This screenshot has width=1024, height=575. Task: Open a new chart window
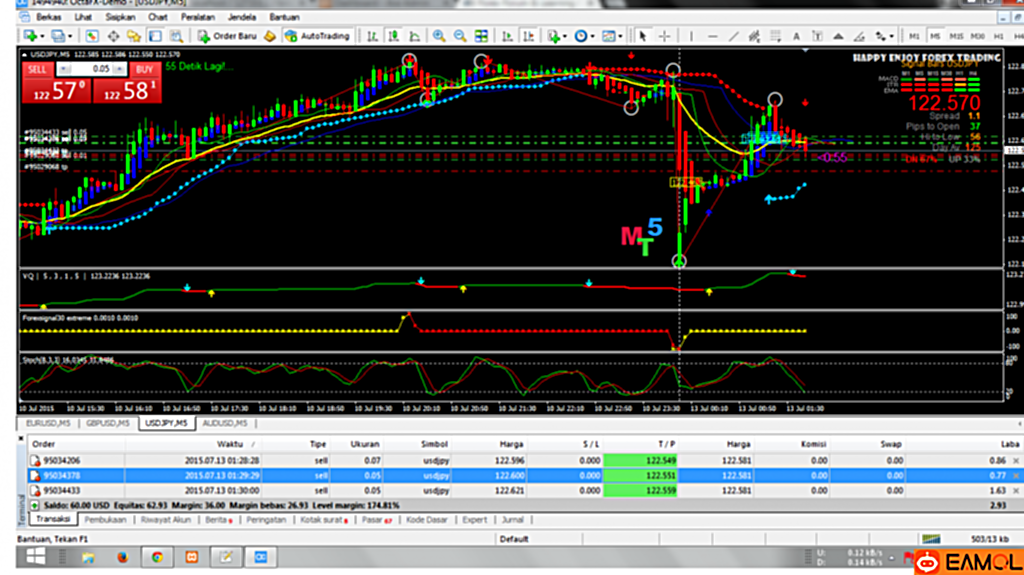coord(29,36)
